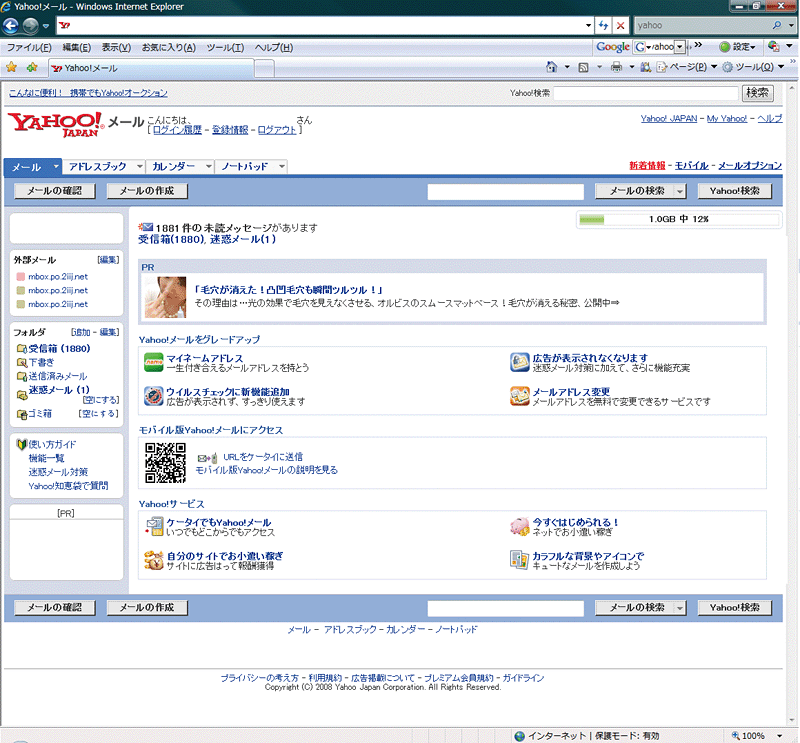
Task: Click the RSS feeds icon
Action: point(584,67)
